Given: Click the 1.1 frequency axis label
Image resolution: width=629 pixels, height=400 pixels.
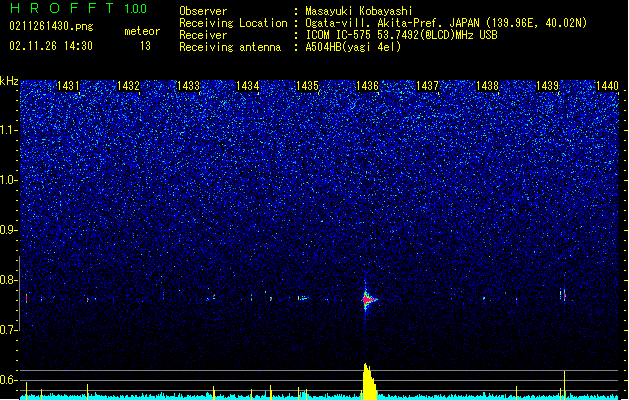Looking at the screenshot, I should (9, 130).
